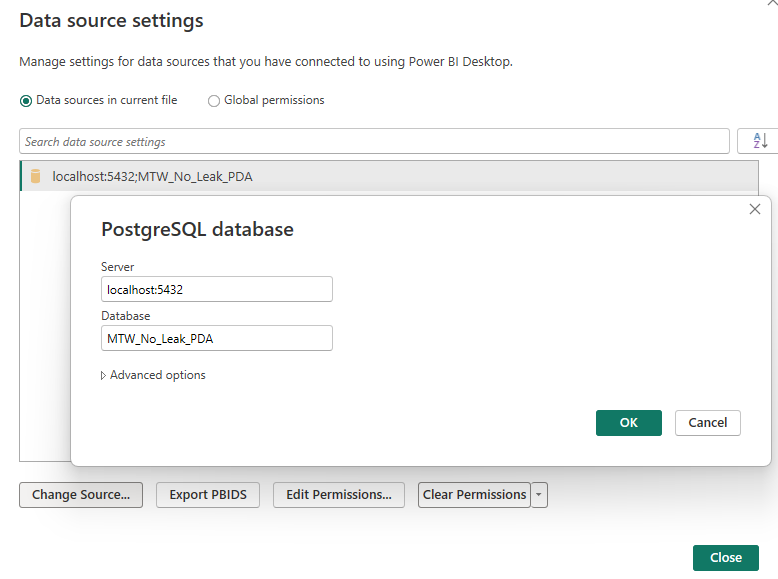The image size is (778, 579).
Task: Click Export PBIDS
Action: 208,495
